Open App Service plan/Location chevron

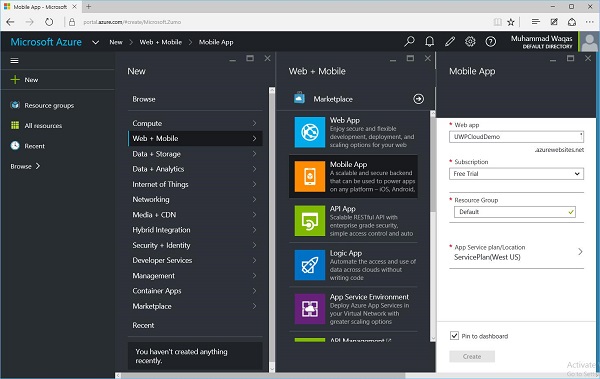[580, 252]
